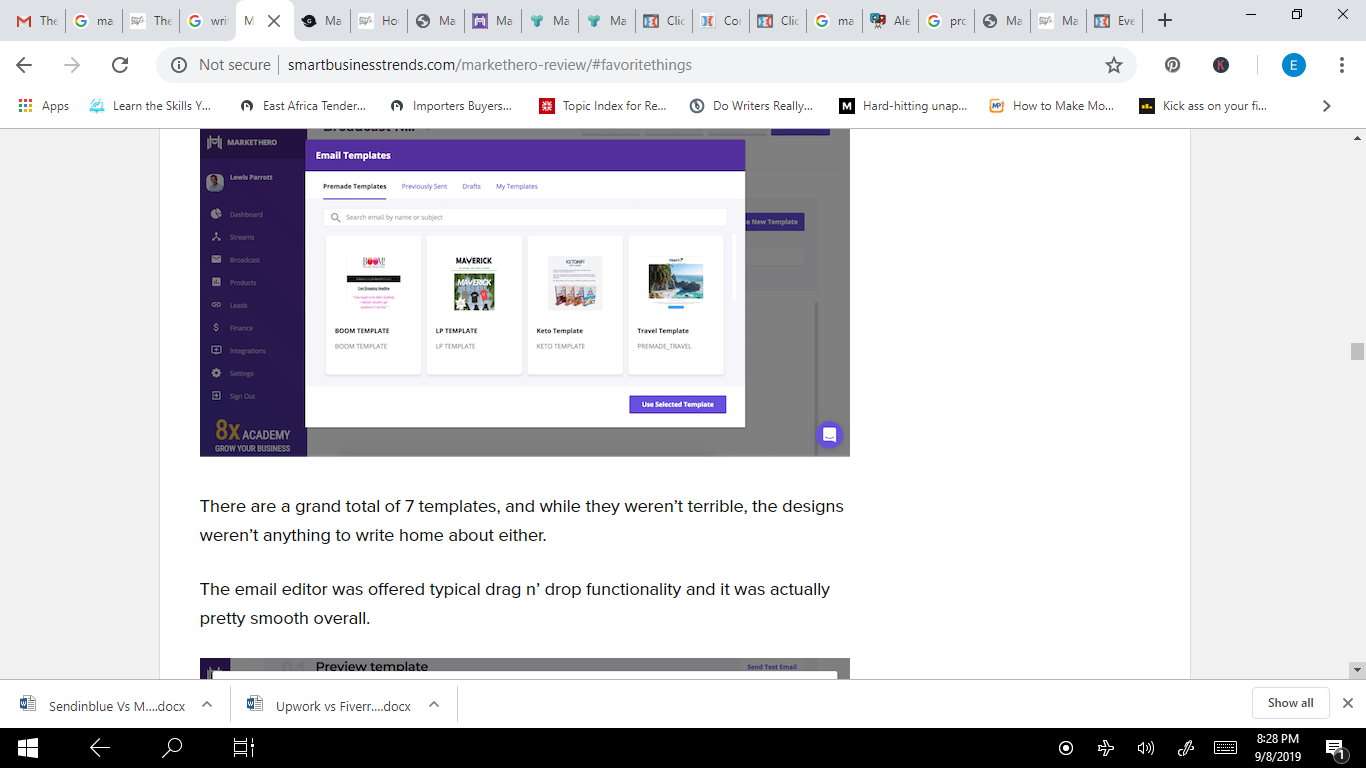Open a new tab with the plus button
Viewport: 1366px width, 768px height.
[1164, 20]
